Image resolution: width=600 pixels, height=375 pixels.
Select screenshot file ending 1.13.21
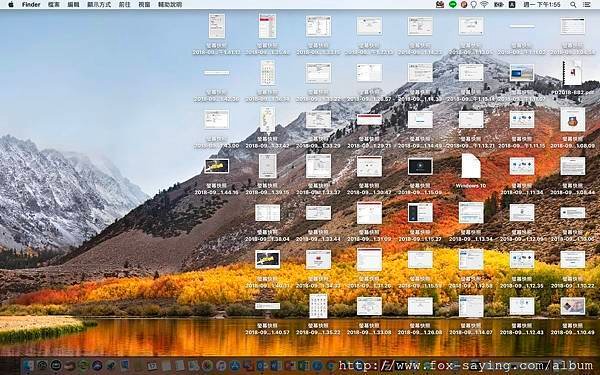click(471, 119)
